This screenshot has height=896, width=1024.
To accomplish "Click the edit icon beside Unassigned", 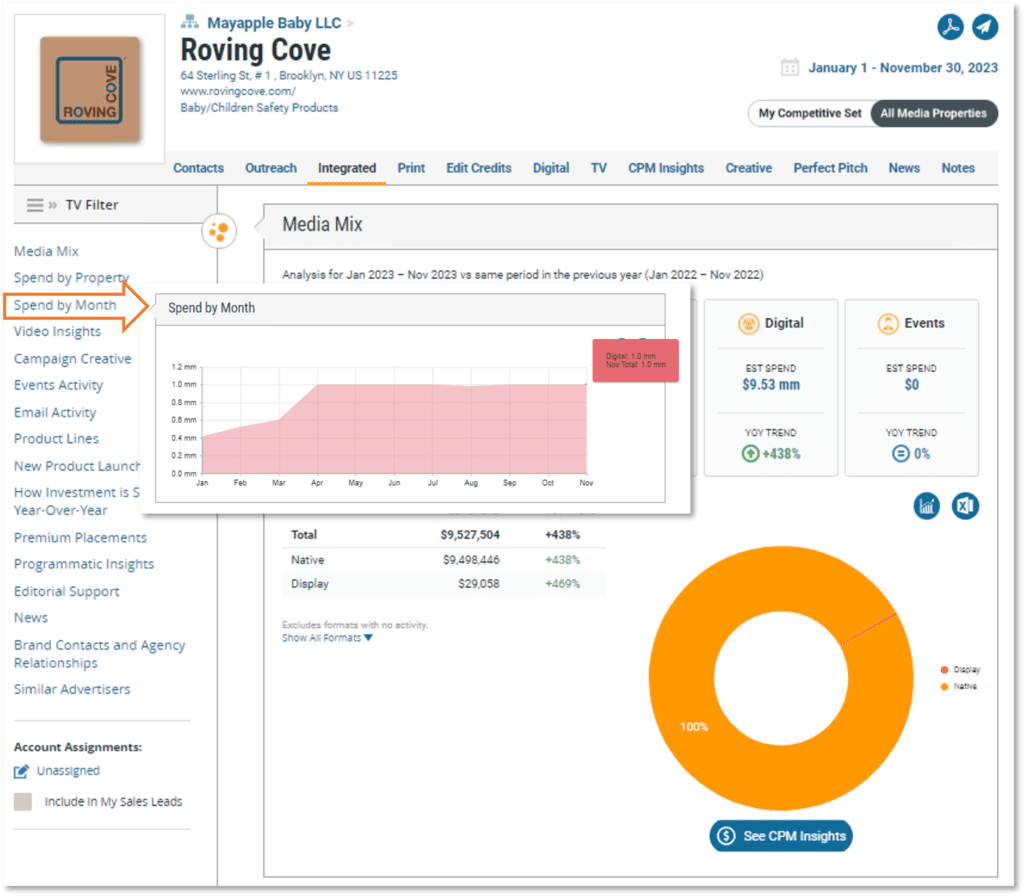I will point(22,771).
